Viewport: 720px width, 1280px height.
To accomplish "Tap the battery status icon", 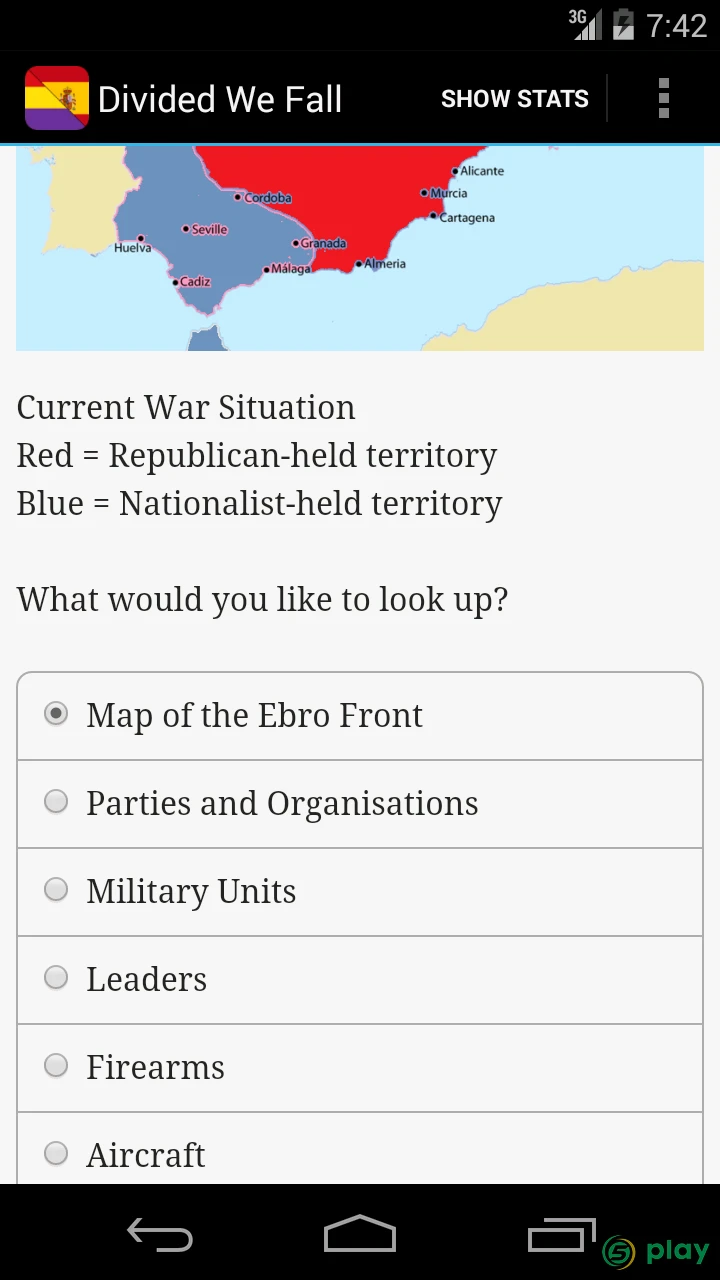I will [623, 24].
